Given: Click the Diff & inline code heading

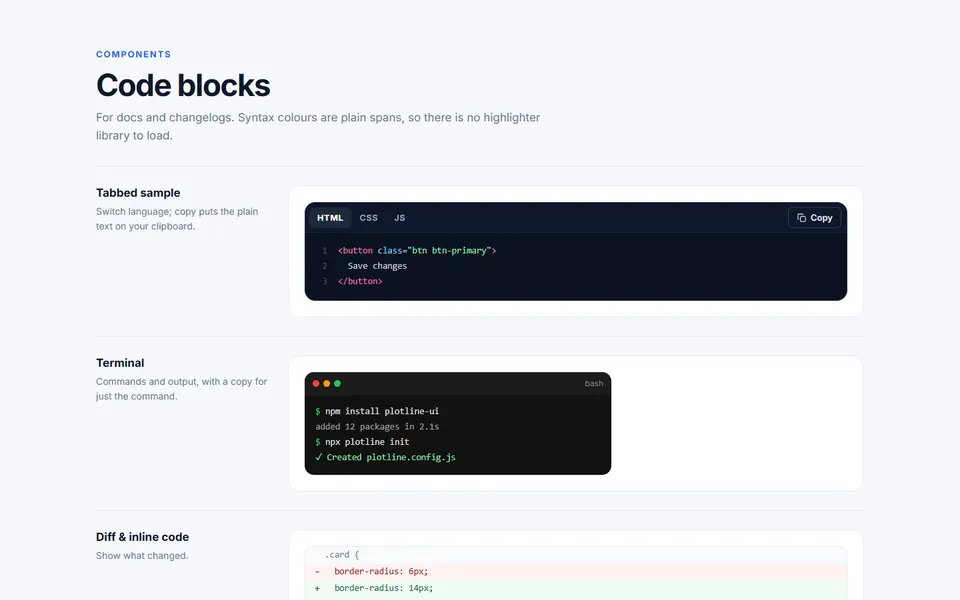Looking at the screenshot, I should [x=143, y=537].
